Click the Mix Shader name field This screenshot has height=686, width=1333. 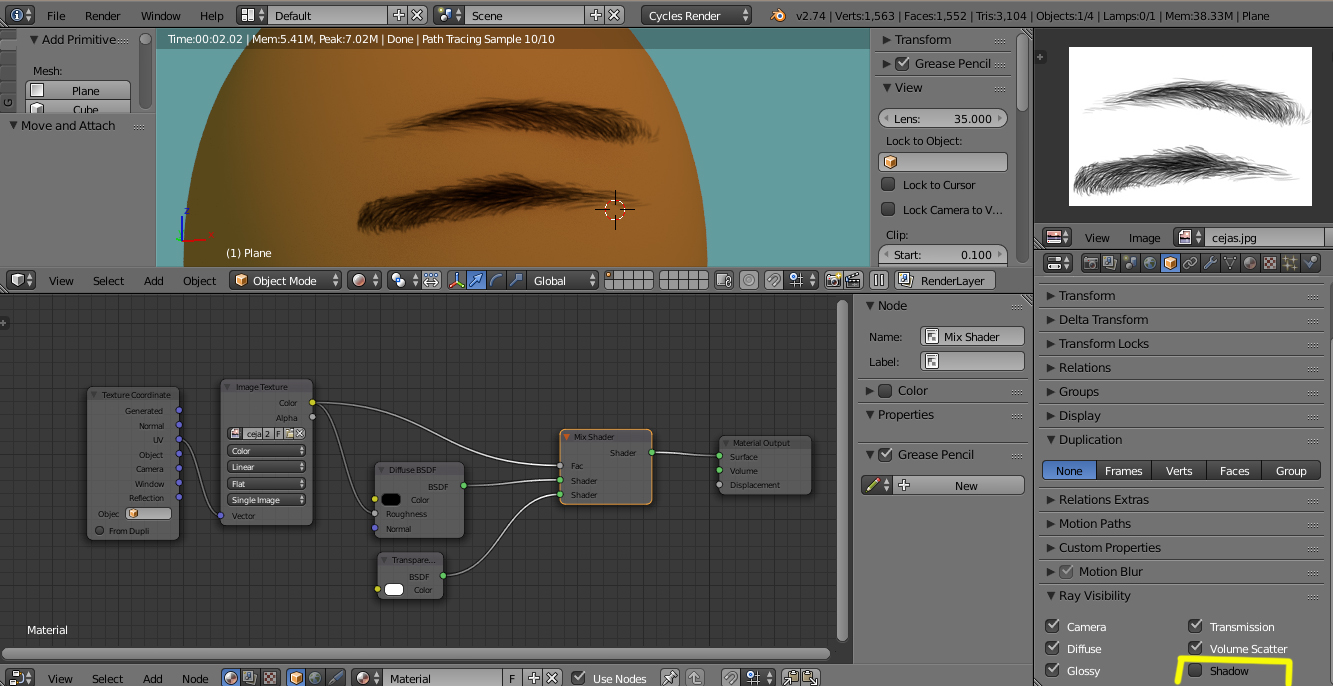click(972, 337)
